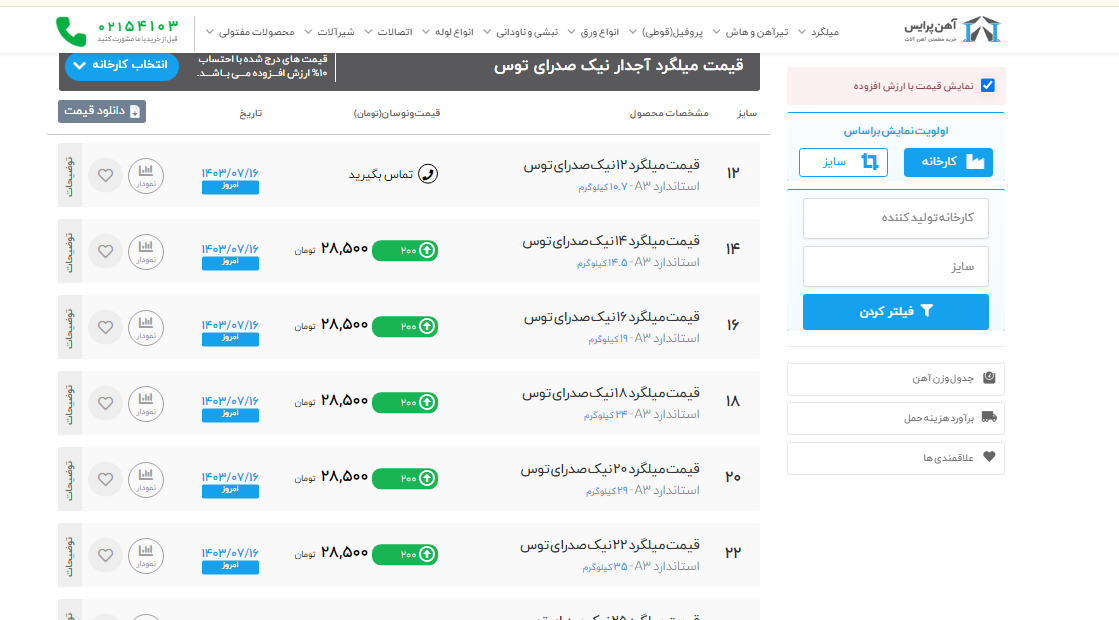Favorite the size 14 rebar with heart icon
The image size is (1119, 620).
click(x=105, y=251)
